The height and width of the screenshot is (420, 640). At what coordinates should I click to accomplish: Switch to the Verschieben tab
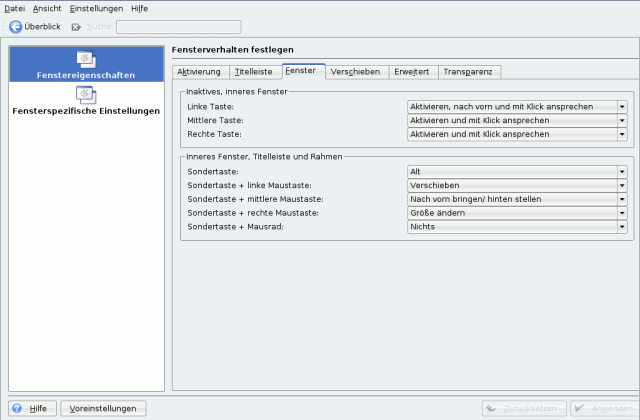click(x=357, y=72)
